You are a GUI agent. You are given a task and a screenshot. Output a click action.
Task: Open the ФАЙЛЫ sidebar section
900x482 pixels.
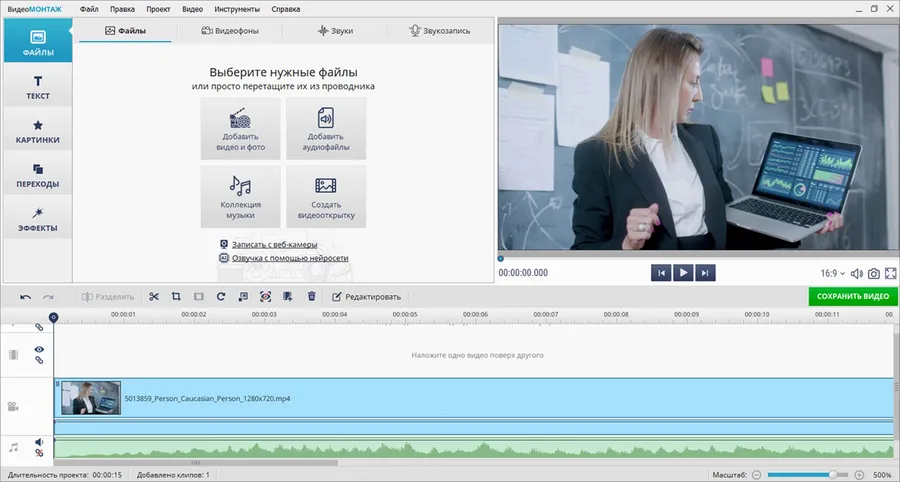point(38,41)
